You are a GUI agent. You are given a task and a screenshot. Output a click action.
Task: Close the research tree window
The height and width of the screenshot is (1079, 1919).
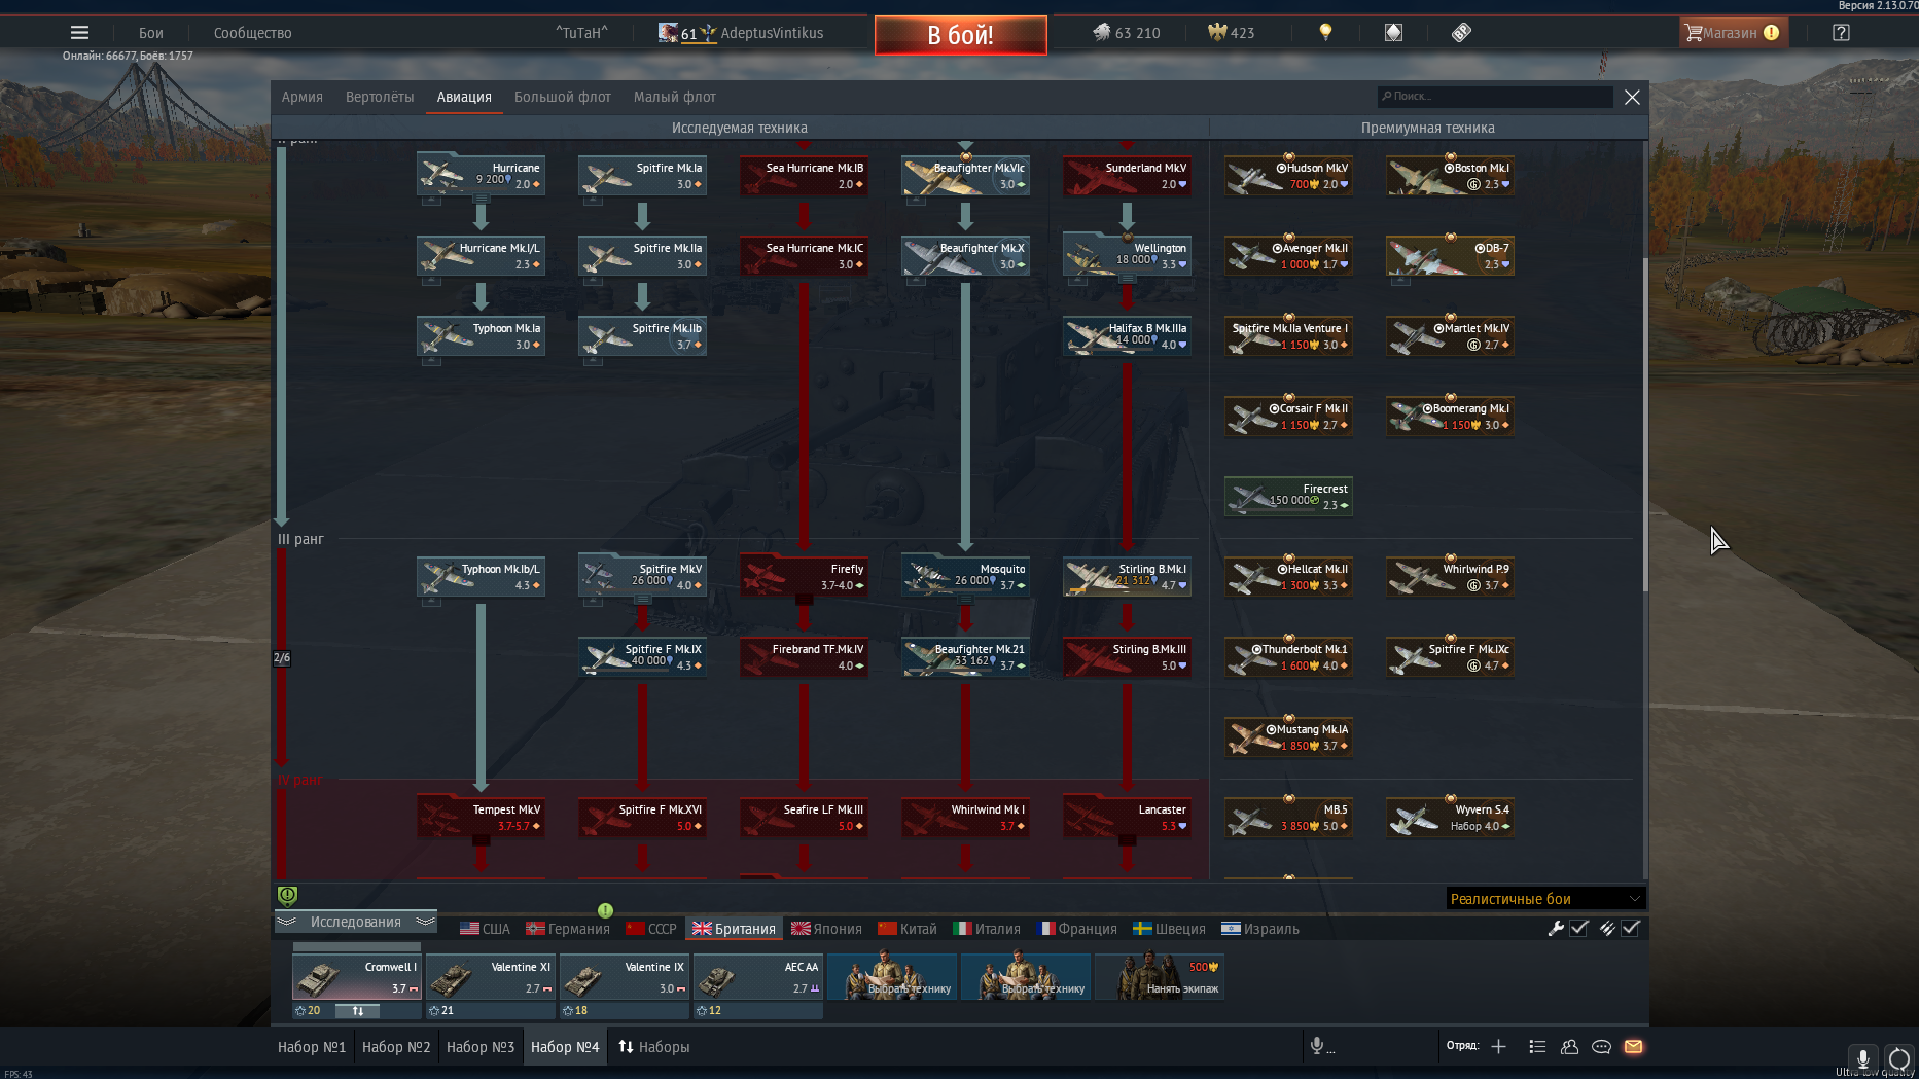pos(1632,97)
